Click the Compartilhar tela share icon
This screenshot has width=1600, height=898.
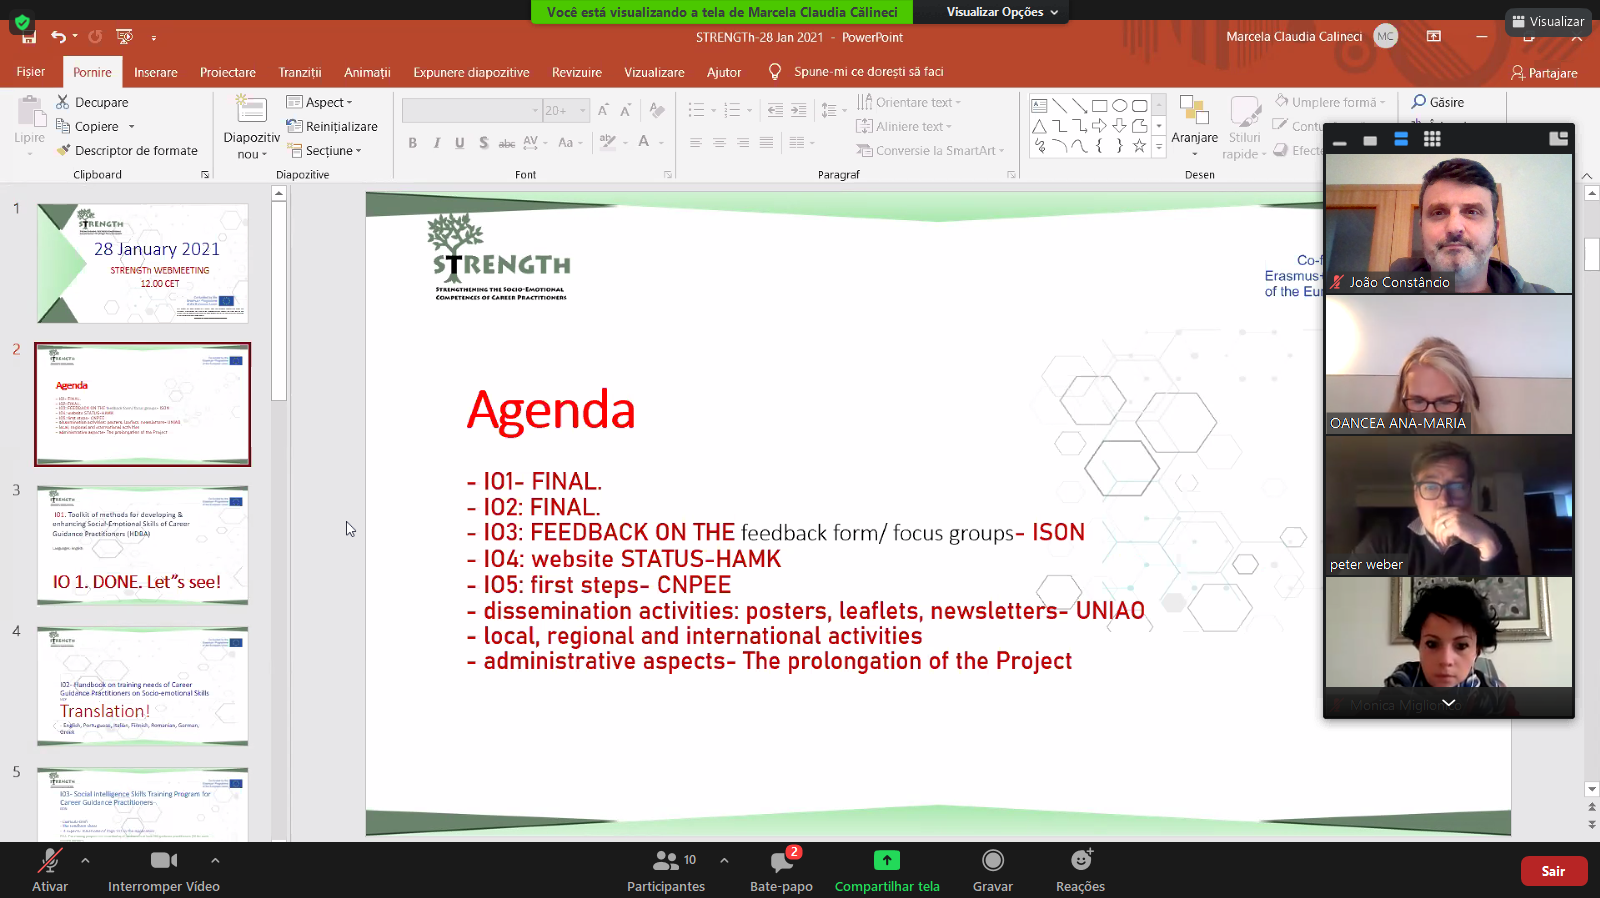coord(887,861)
